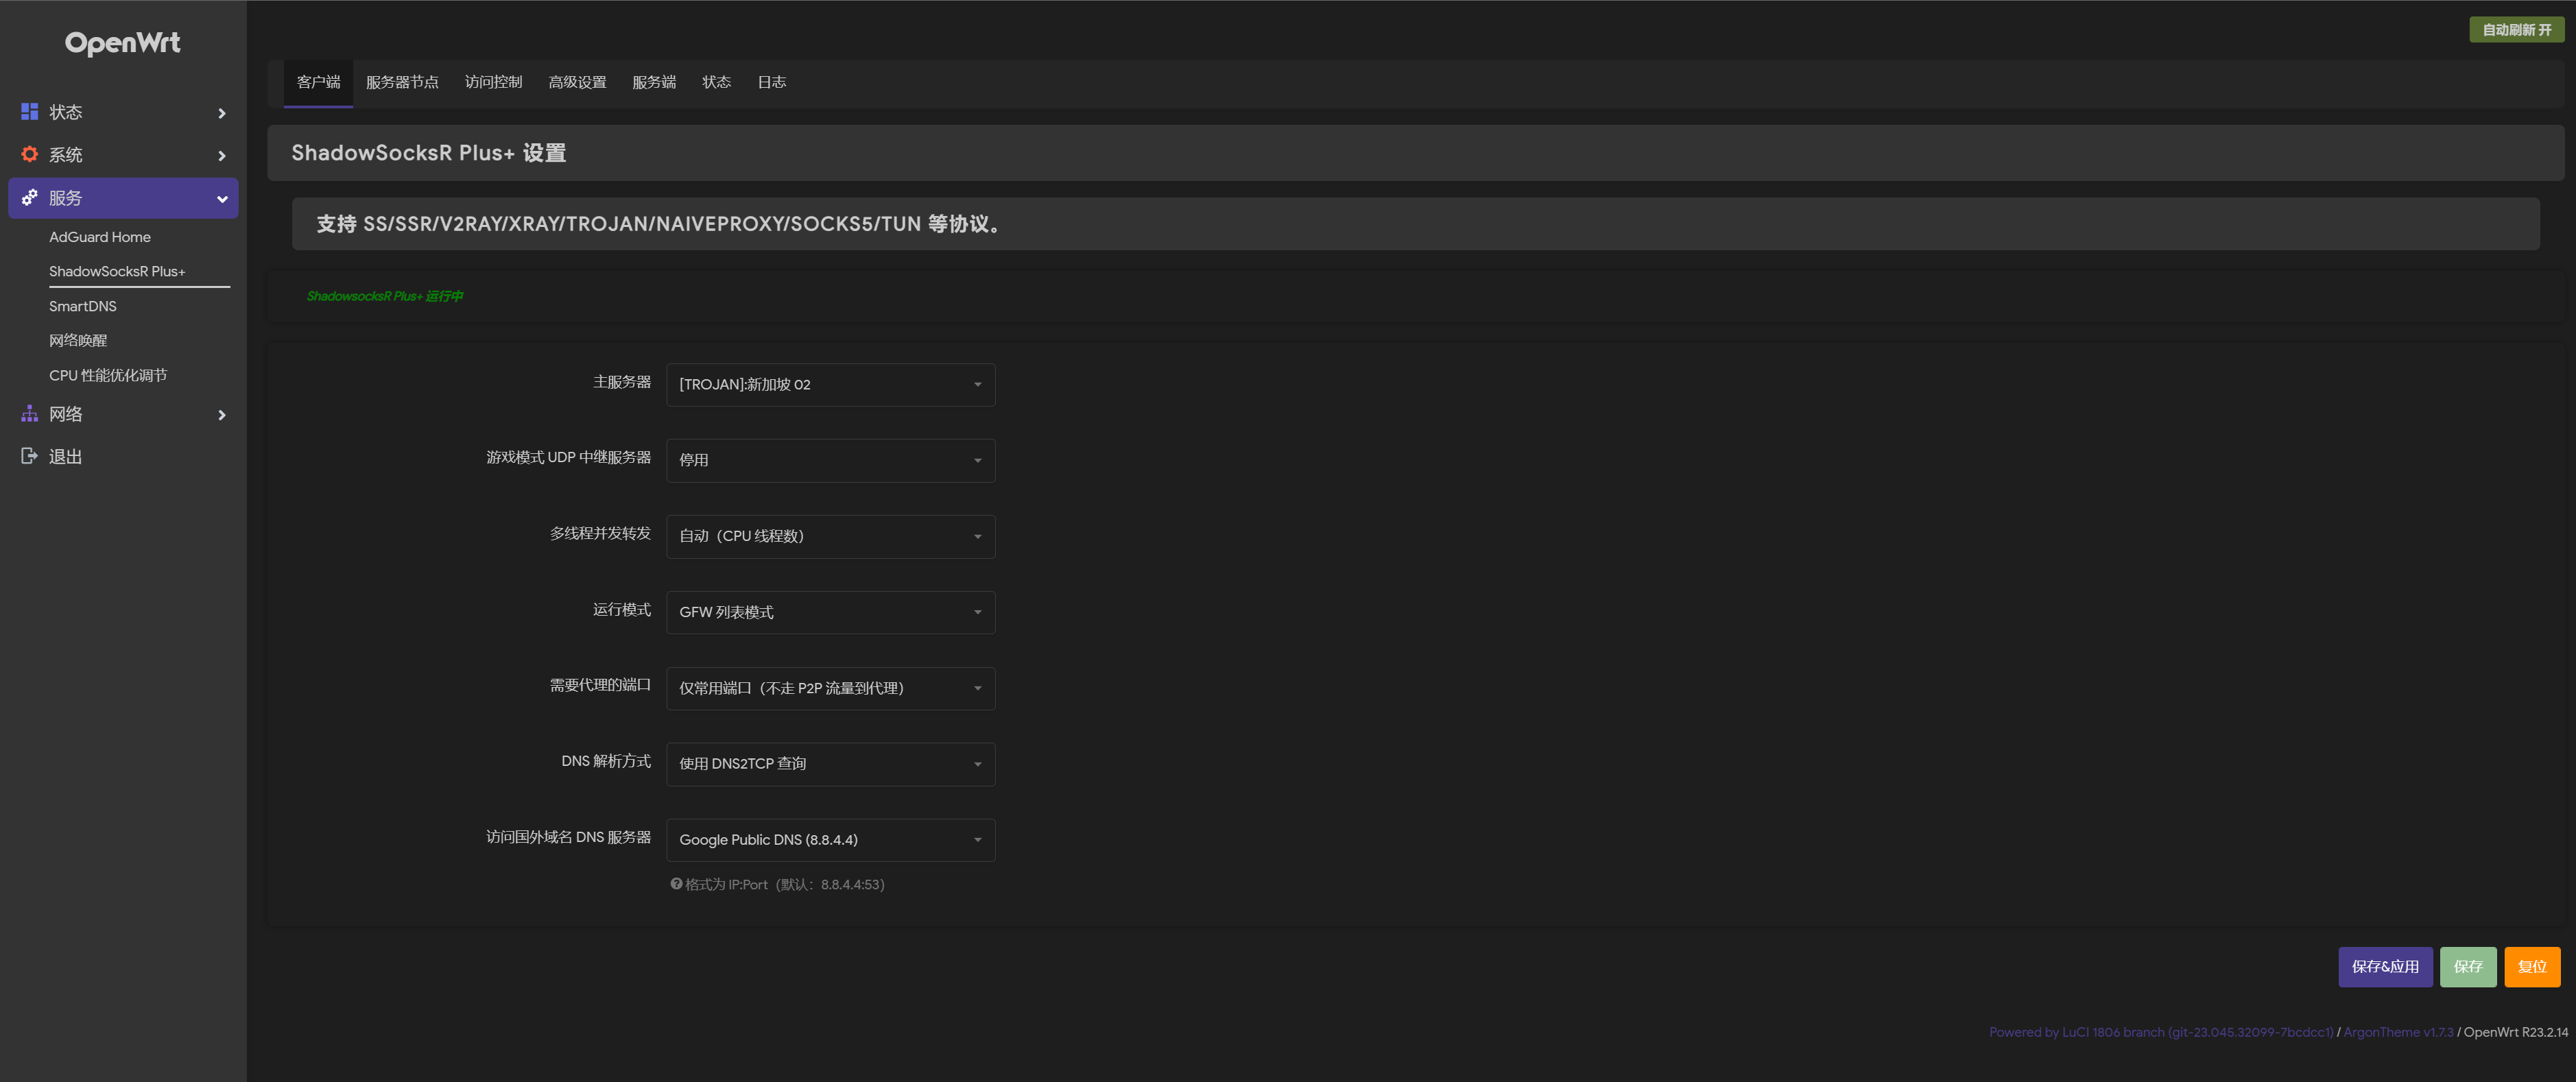Click the services gears icon in sidebar
Screen dimensions: 2576x1082
click(x=30, y=198)
